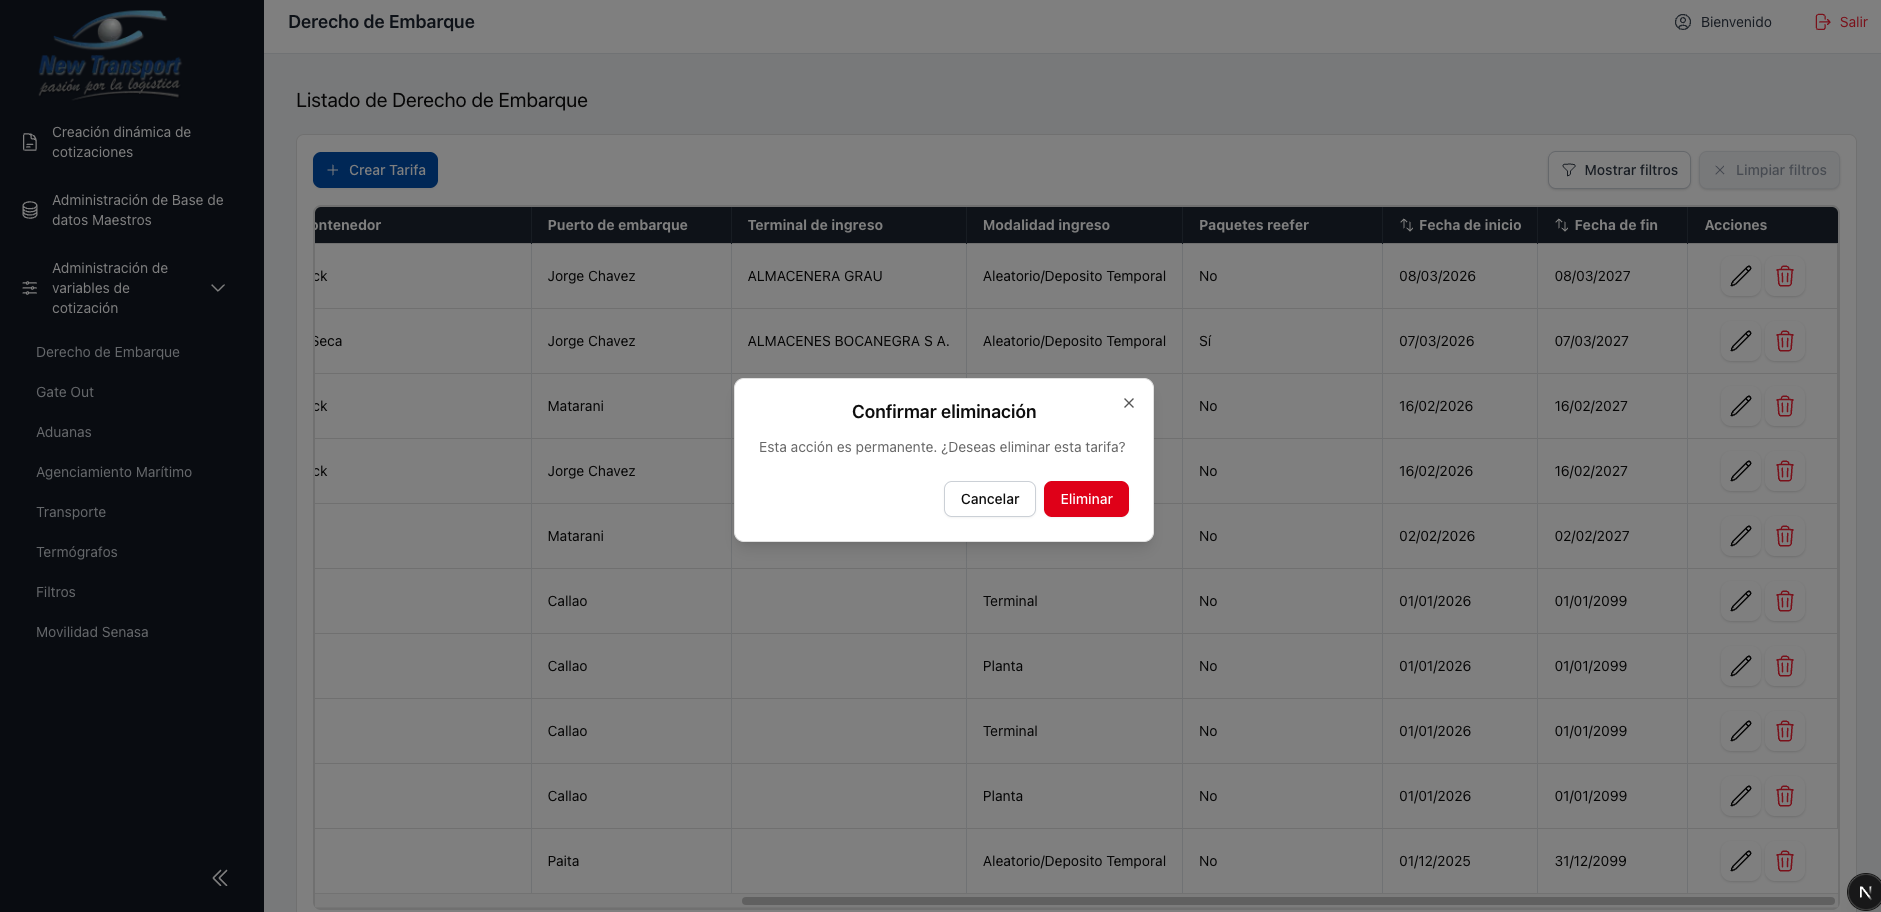This screenshot has width=1881, height=912.
Task: Click the horizontal table scrollbar
Action: tap(1288, 901)
